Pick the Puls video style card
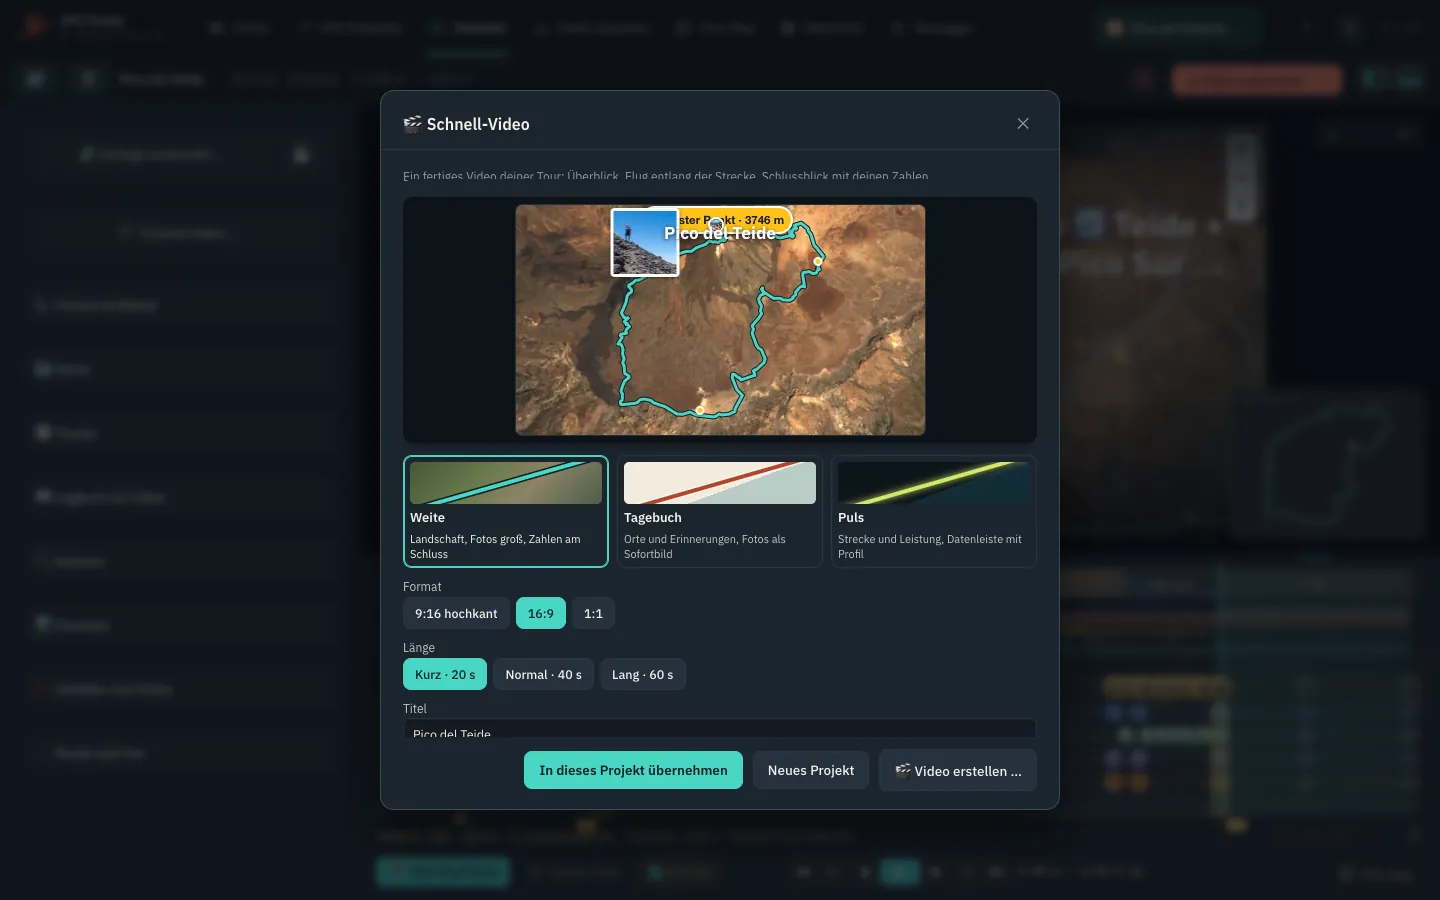This screenshot has height=900, width=1440. click(x=934, y=511)
